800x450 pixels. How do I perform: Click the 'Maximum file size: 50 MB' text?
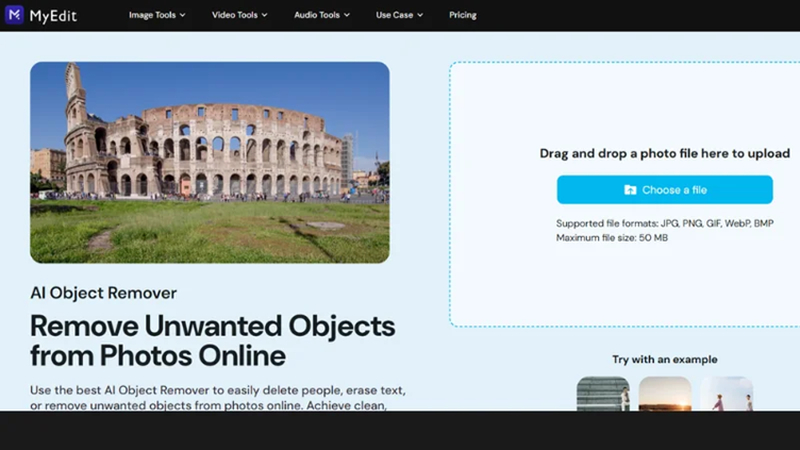click(x=612, y=238)
